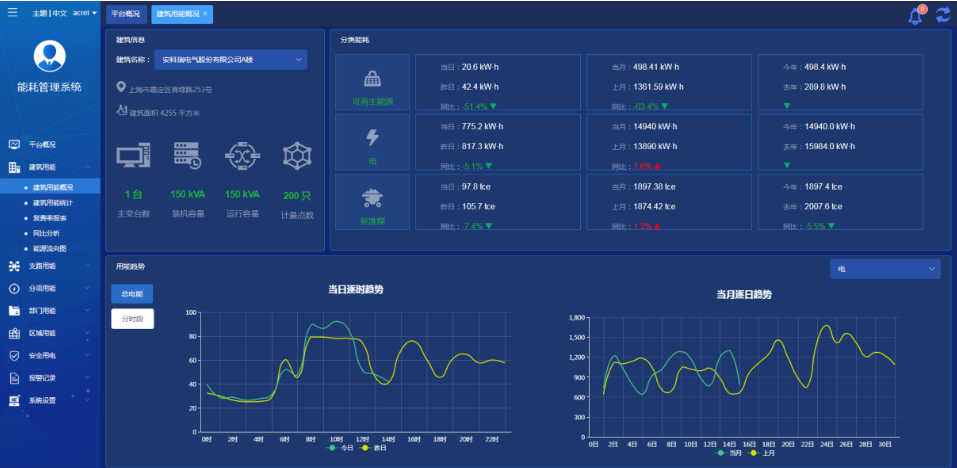
Task: Toggle 上月 series in monthly chart legend
Action: click(x=765, y=453)
